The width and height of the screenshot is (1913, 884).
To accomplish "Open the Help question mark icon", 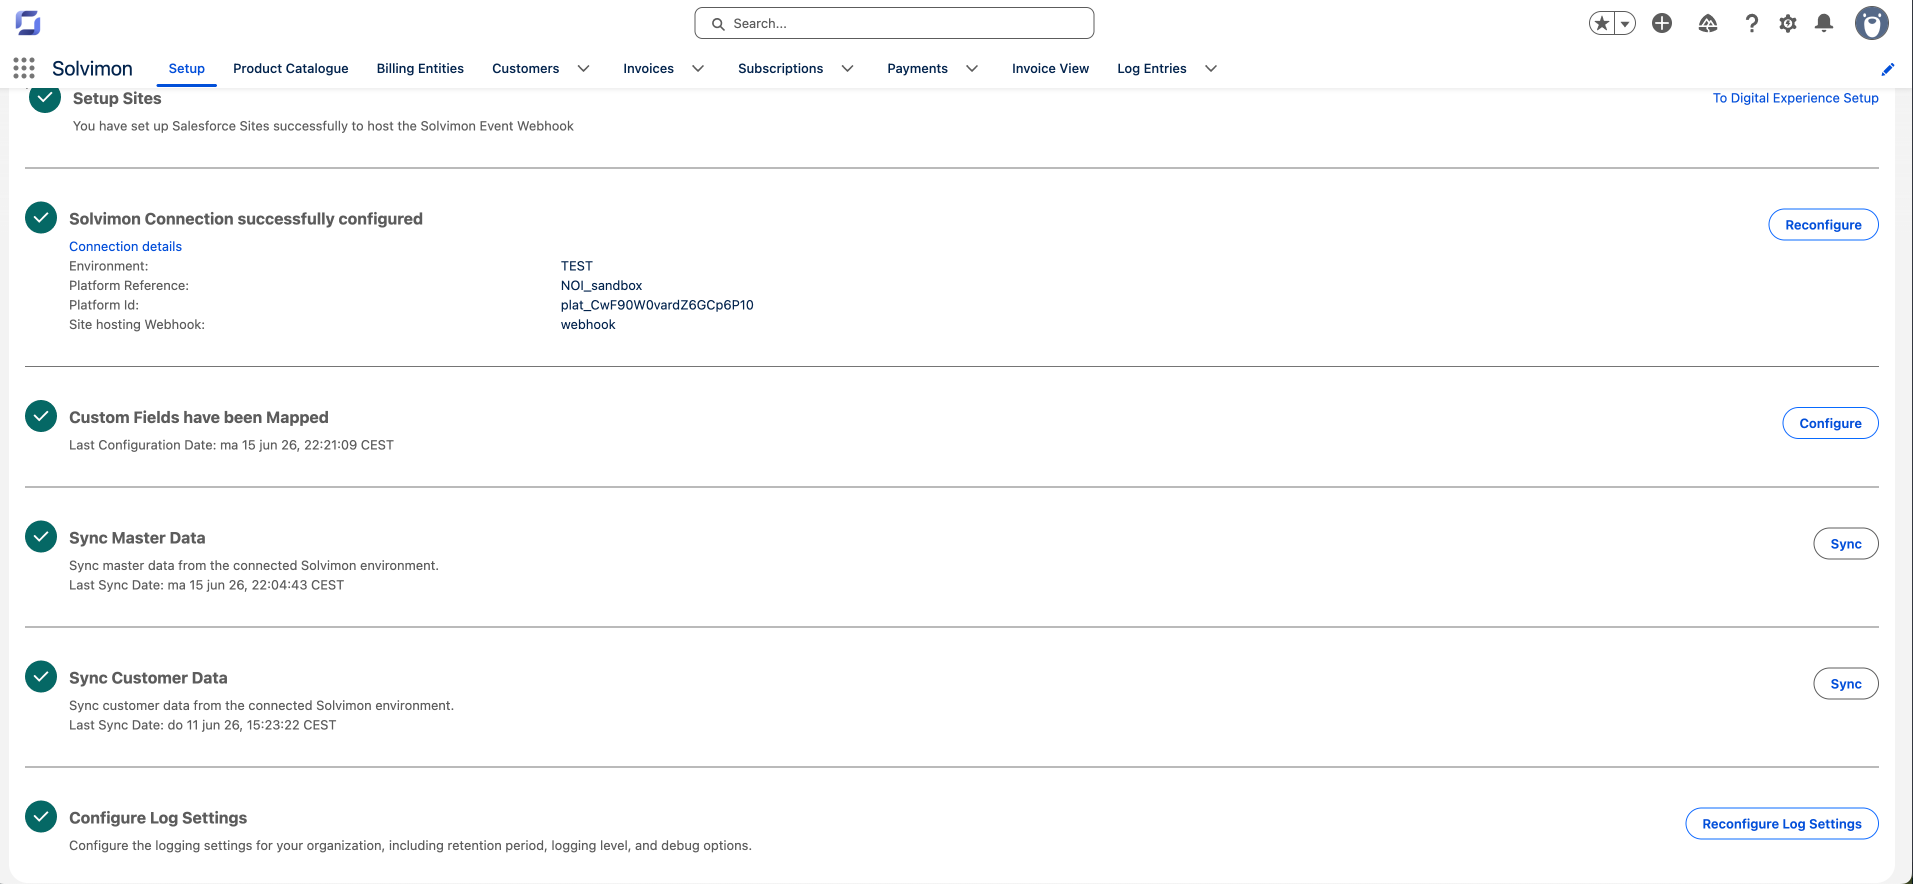I will pyautogui.click(x=1751, y=23).
